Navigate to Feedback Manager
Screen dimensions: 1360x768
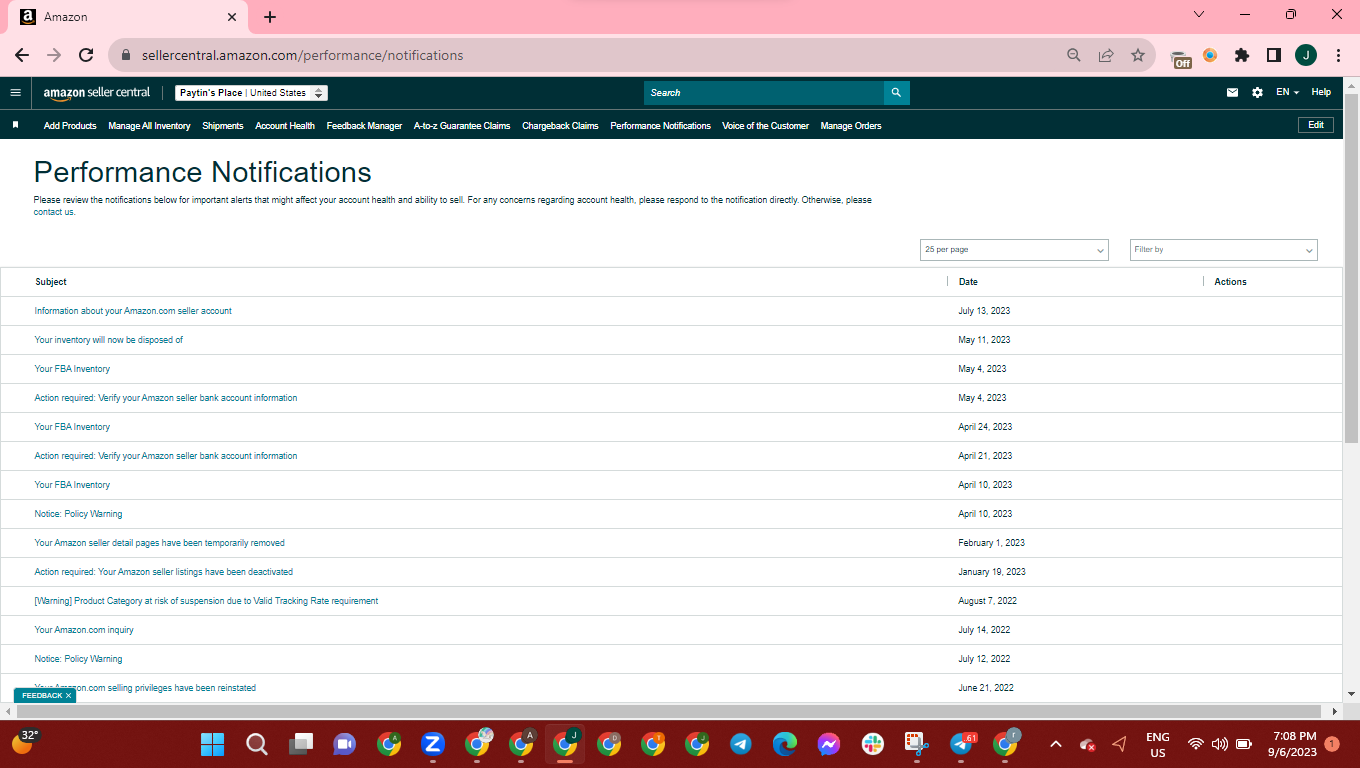364,126
